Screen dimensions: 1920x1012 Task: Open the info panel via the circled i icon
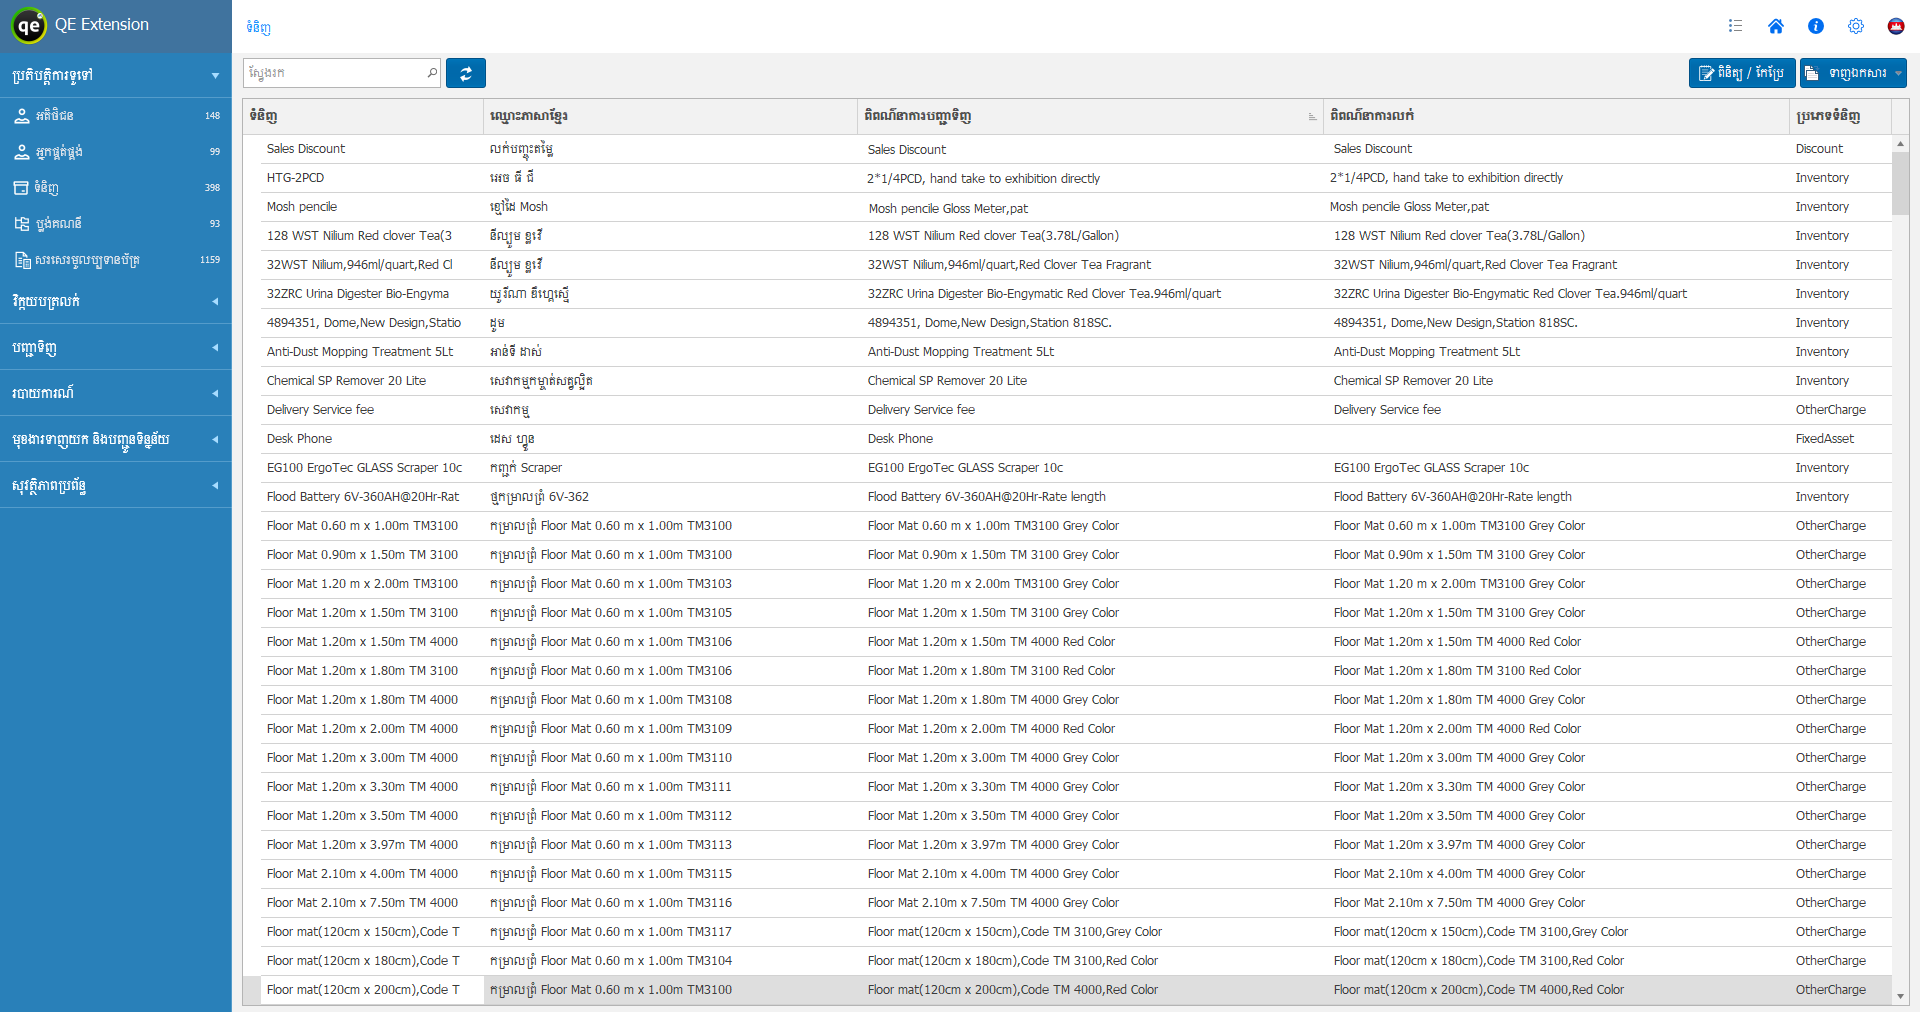pos(1816,26)
